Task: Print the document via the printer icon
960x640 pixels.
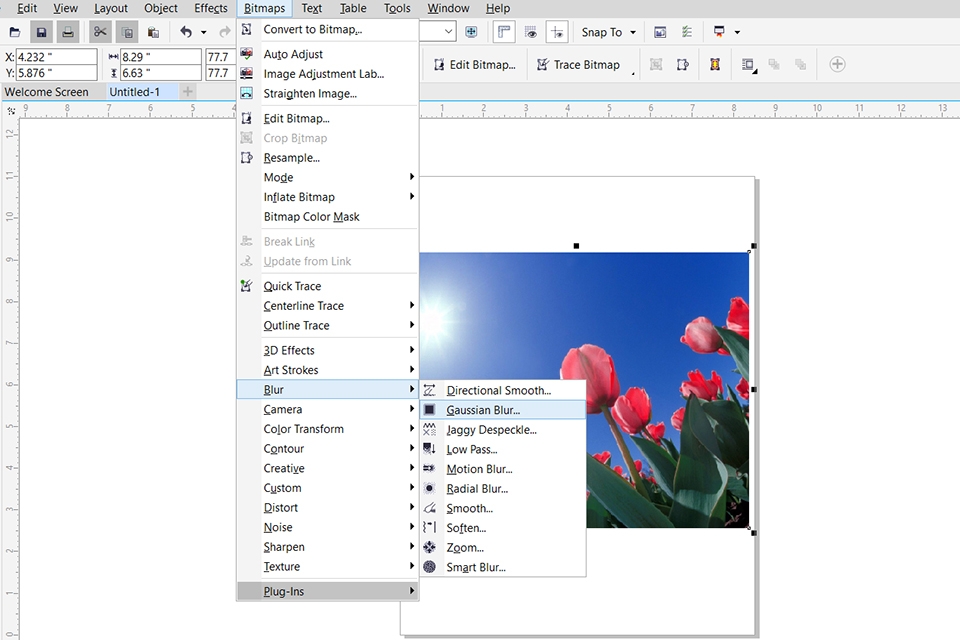Action: tap(68, 31)
